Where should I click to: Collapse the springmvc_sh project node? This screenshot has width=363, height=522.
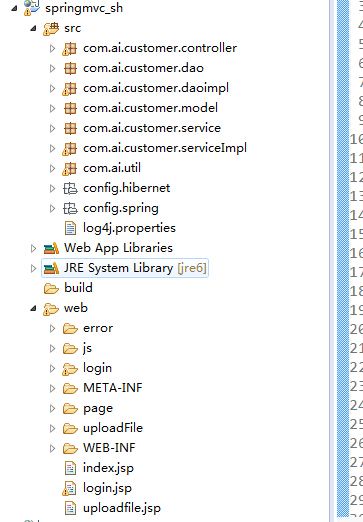tap(14, 8)
